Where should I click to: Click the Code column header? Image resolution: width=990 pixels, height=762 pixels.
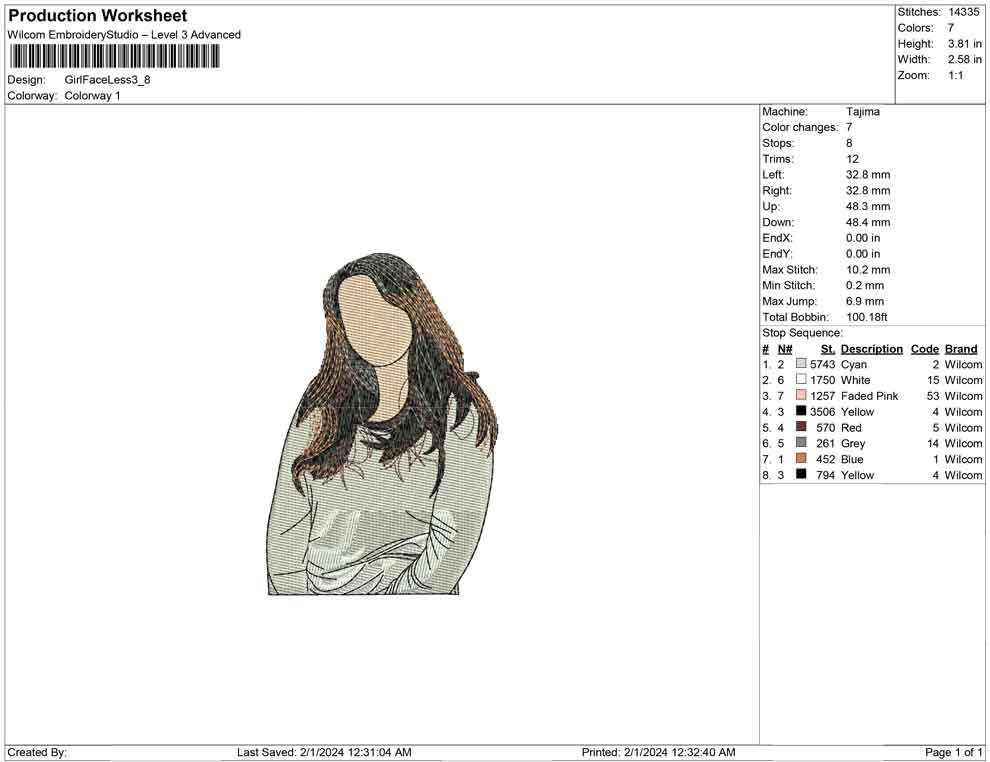(x=925, y=349)
